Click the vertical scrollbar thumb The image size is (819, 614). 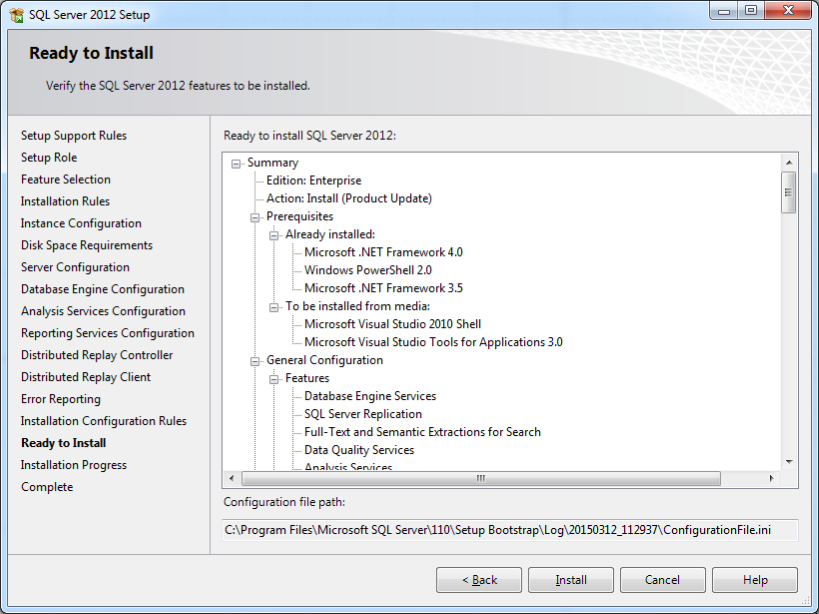[x=789, y=192]
